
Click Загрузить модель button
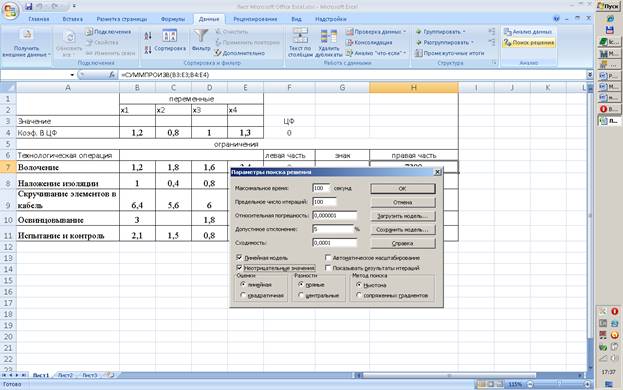[402, 216]
